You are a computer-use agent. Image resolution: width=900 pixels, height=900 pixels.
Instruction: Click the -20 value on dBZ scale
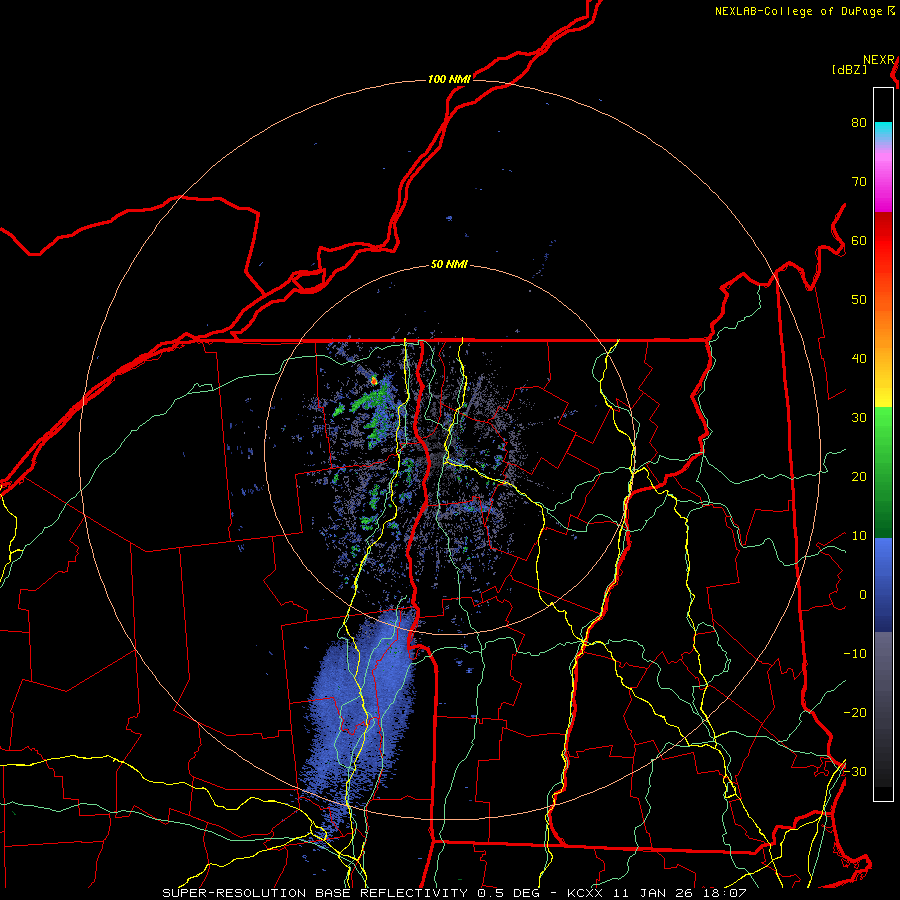855,713
